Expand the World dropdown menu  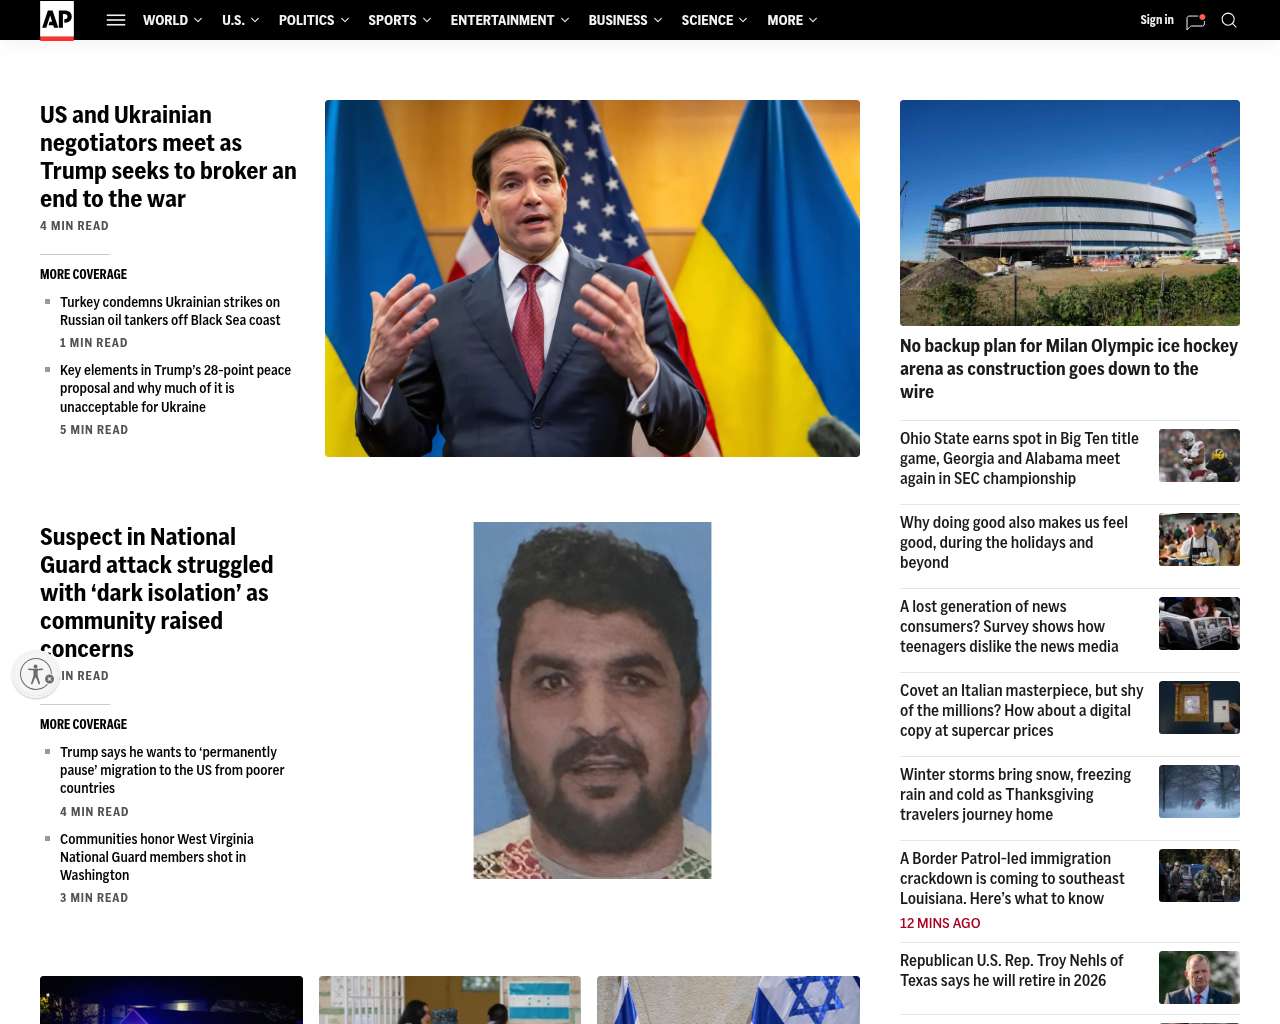pos(172,20)
